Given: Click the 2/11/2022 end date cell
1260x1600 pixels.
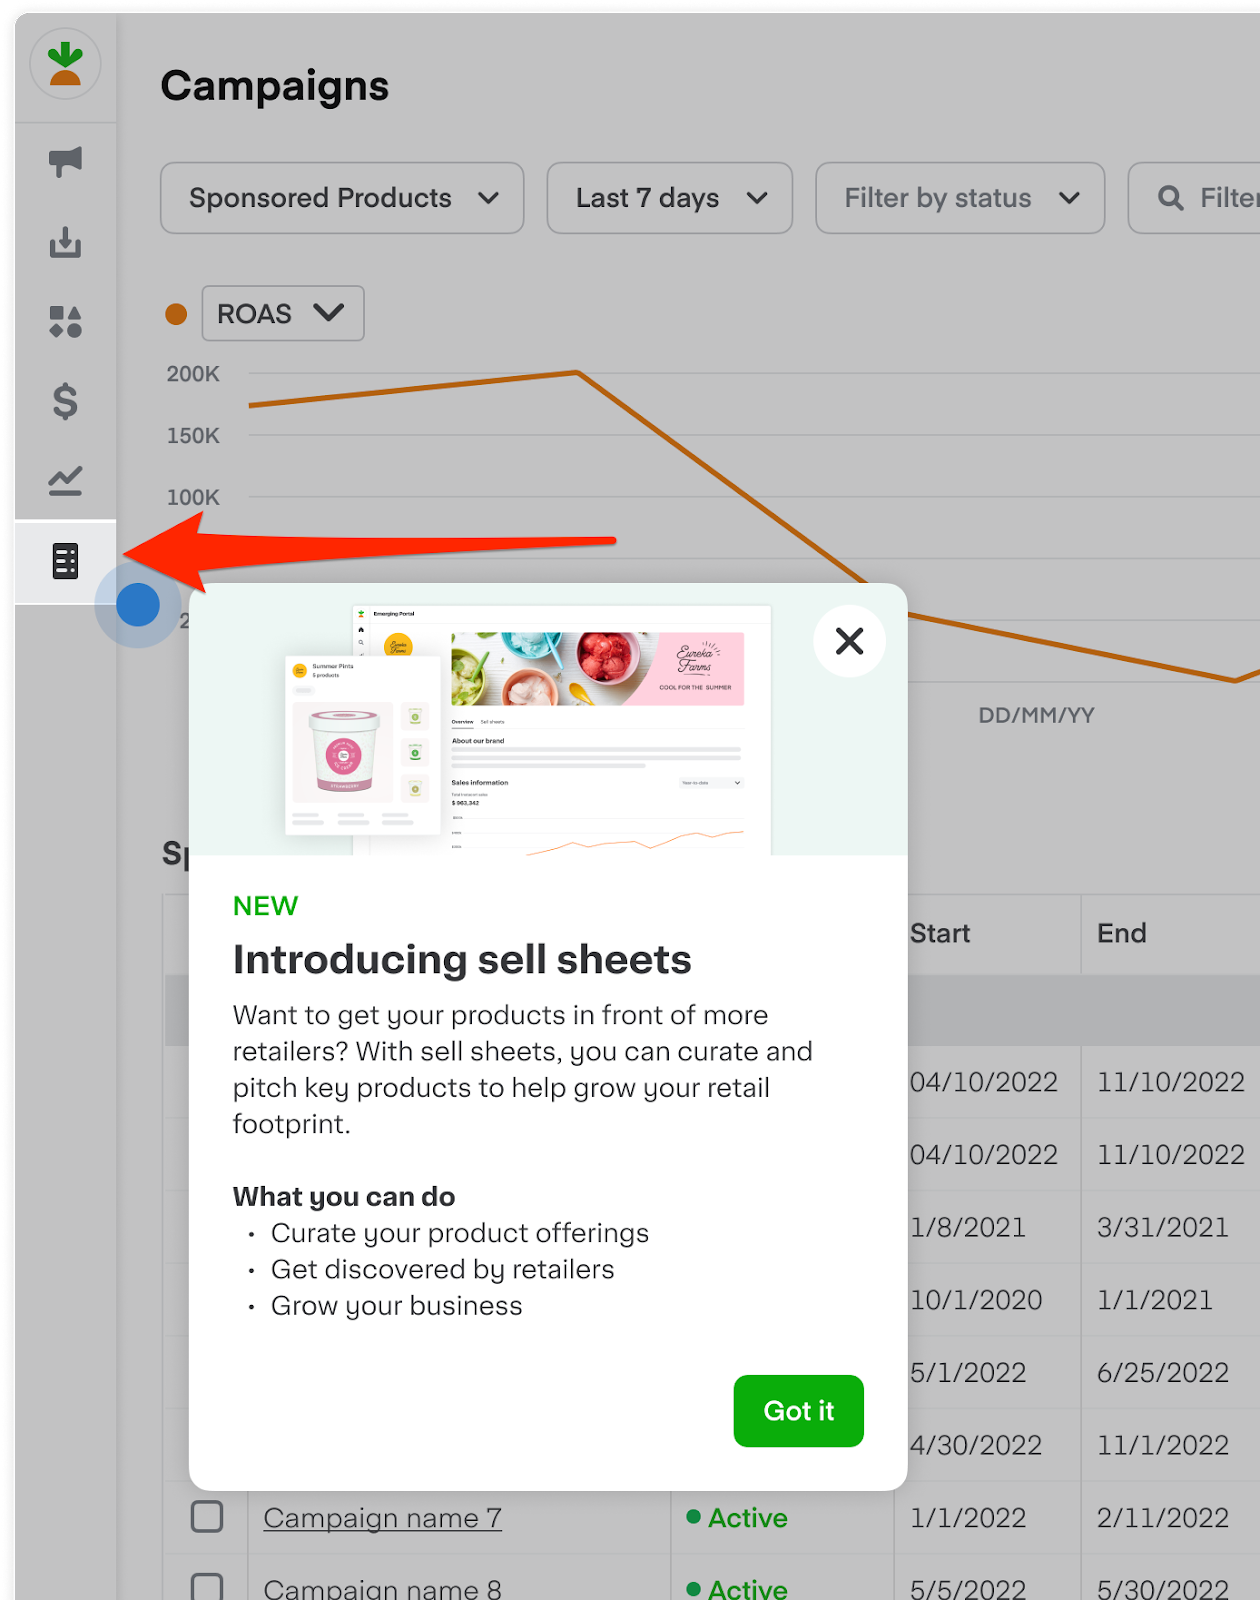Looking at the screenshot, I should coord(1163,1518).
